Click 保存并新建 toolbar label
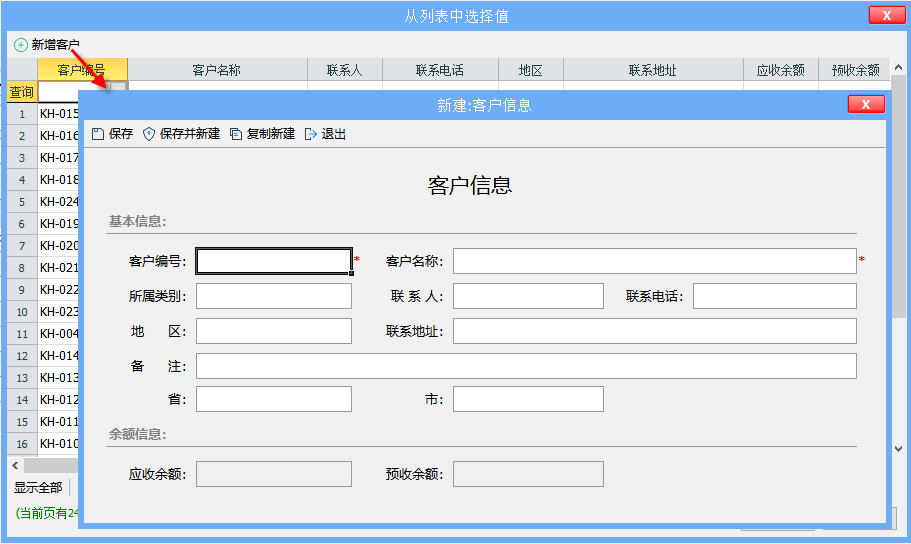The image size is (911, 544). coord(190,134)
